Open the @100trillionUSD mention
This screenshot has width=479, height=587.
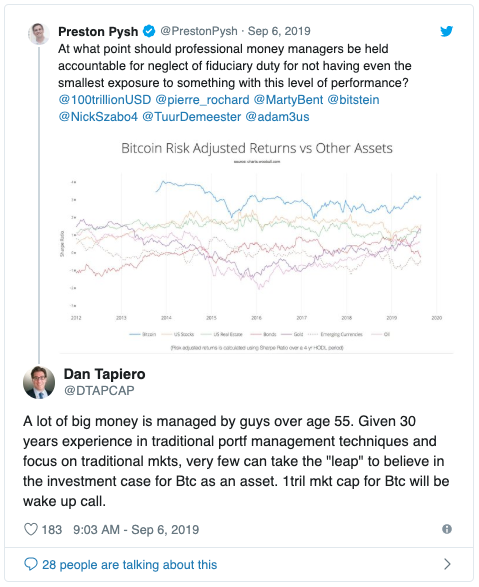pos(105,100)
